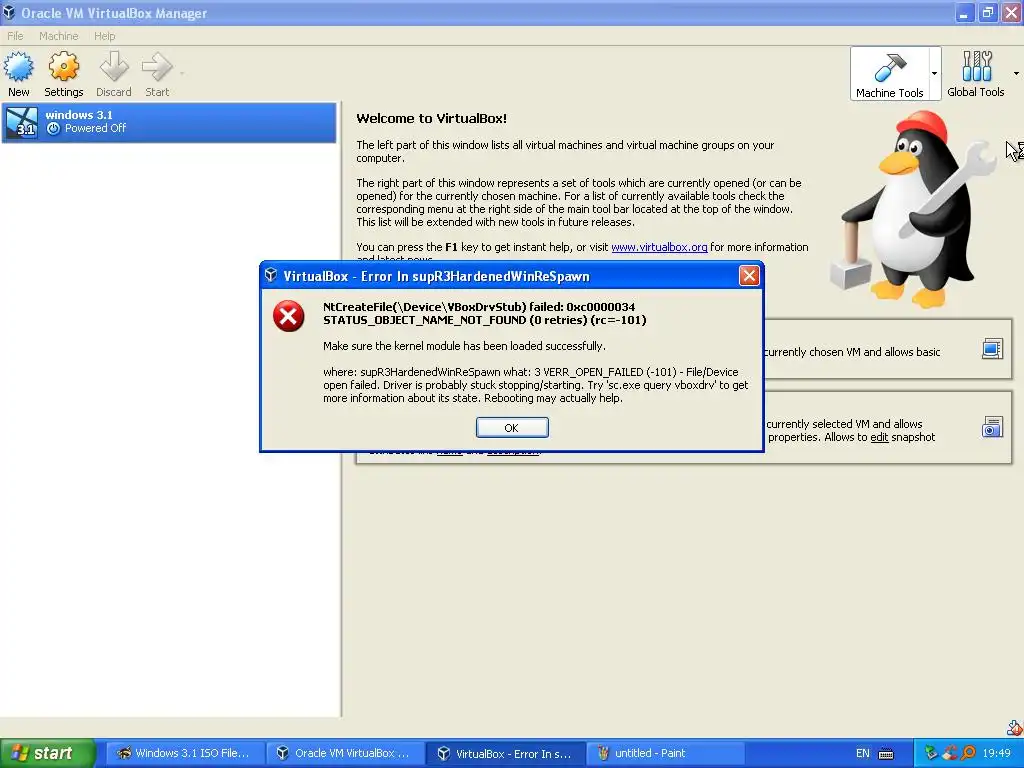Click the VirtualBox Manager title bar icon
This screenshot has width=1024, height=768.
click(8, 12)
